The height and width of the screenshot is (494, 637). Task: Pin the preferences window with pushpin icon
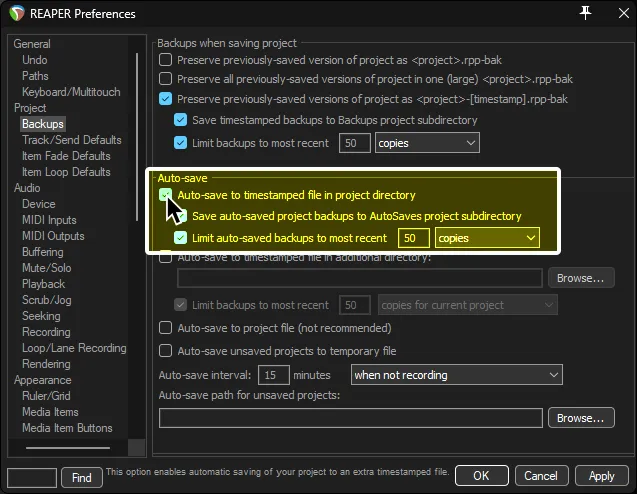tap(585, 13)
